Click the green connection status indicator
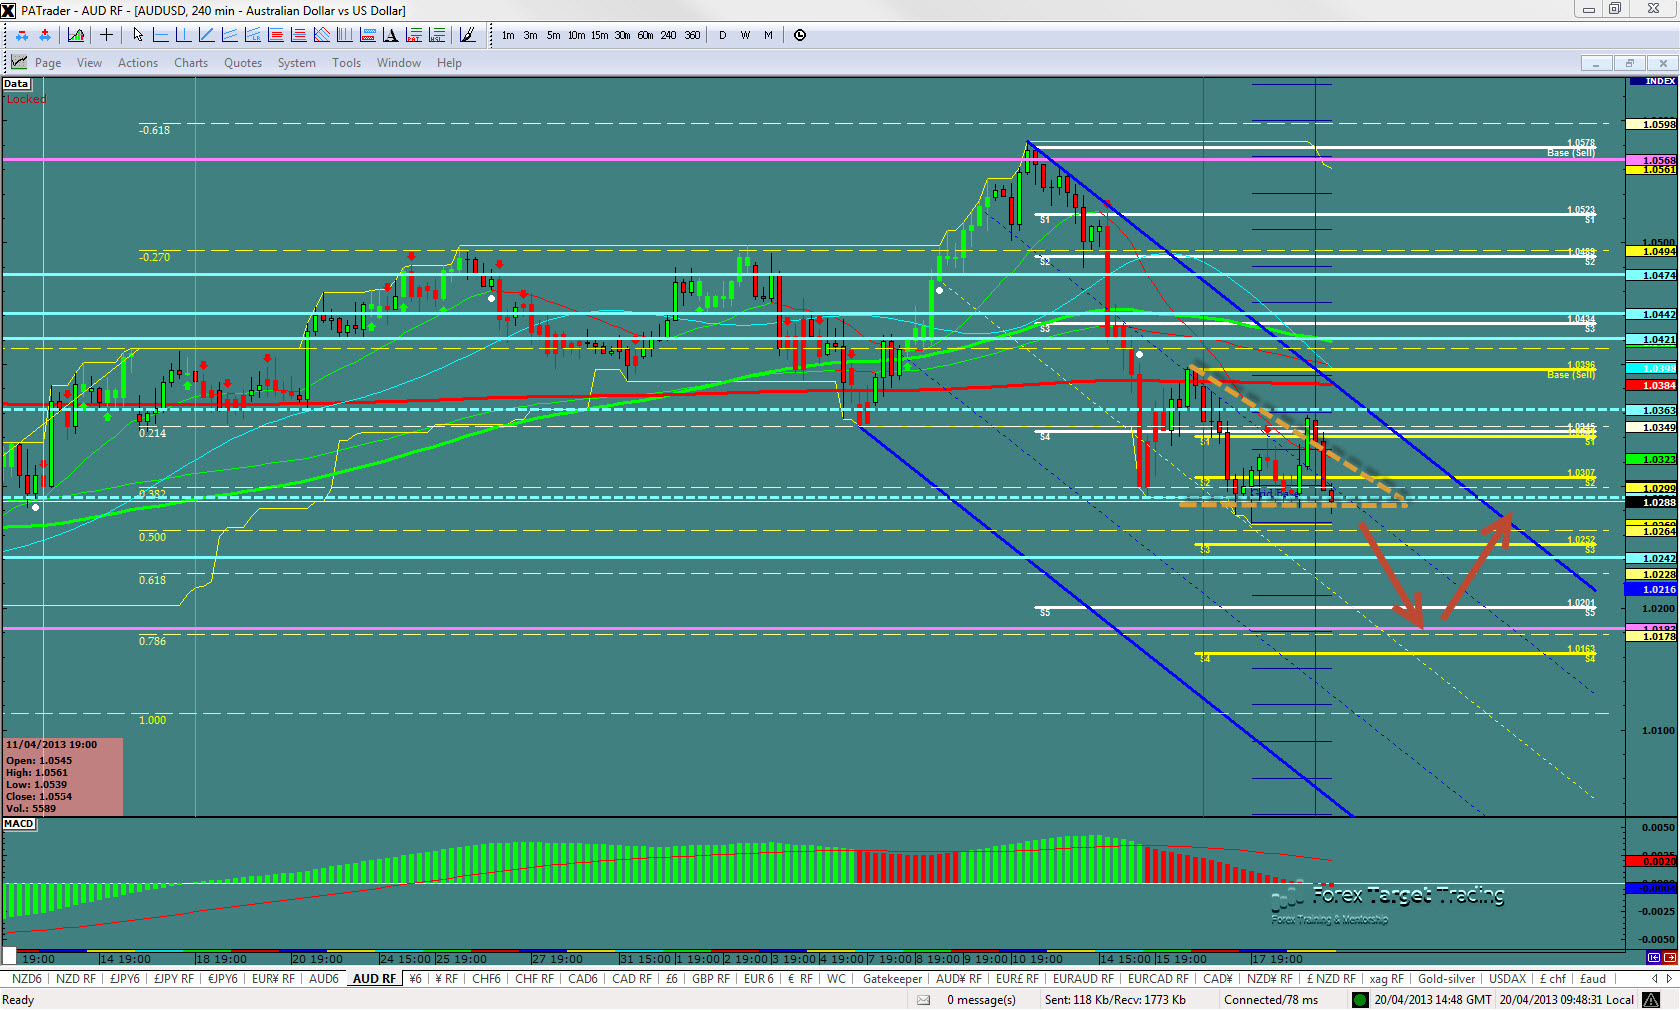The height and width of the screenshot is (1010, 1680). pos(1360,1000)
